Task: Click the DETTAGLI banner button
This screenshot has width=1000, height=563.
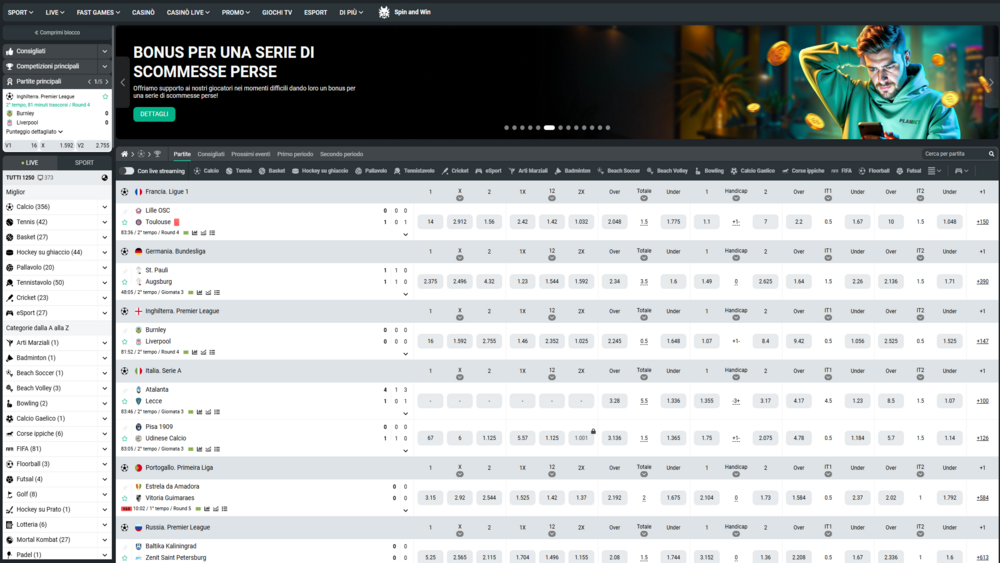Action: coord(154,114)
